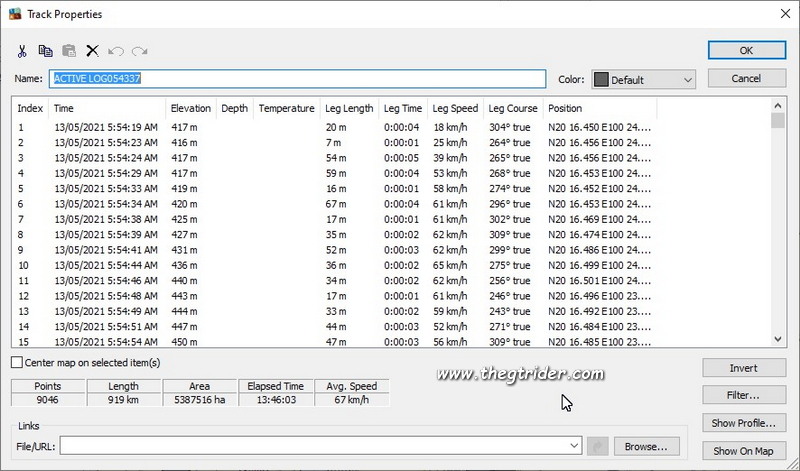Click the Show Profile... button
Viewport: 800px width, 471px height.
pyautogui.click(x=744, y=423)
